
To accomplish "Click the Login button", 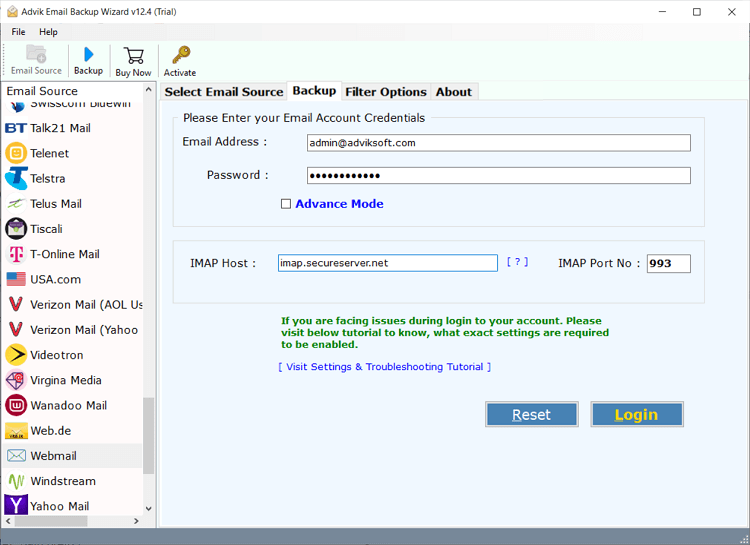I will 637,414.
